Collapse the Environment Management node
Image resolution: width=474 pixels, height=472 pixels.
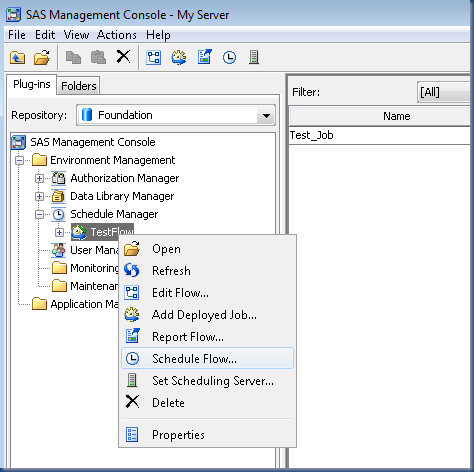(x=19, y=160)
